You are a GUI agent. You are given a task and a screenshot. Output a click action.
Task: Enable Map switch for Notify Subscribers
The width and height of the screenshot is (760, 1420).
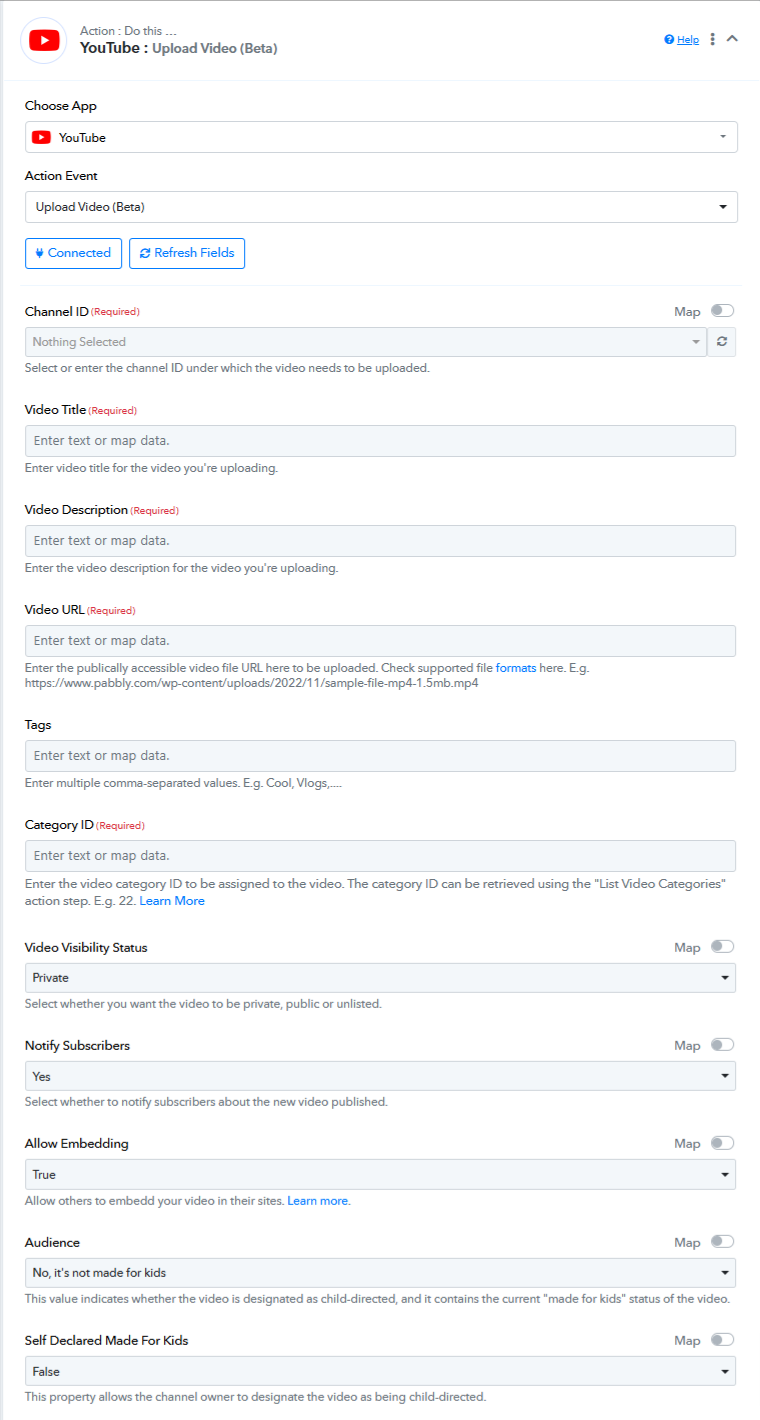[722, 1044]
